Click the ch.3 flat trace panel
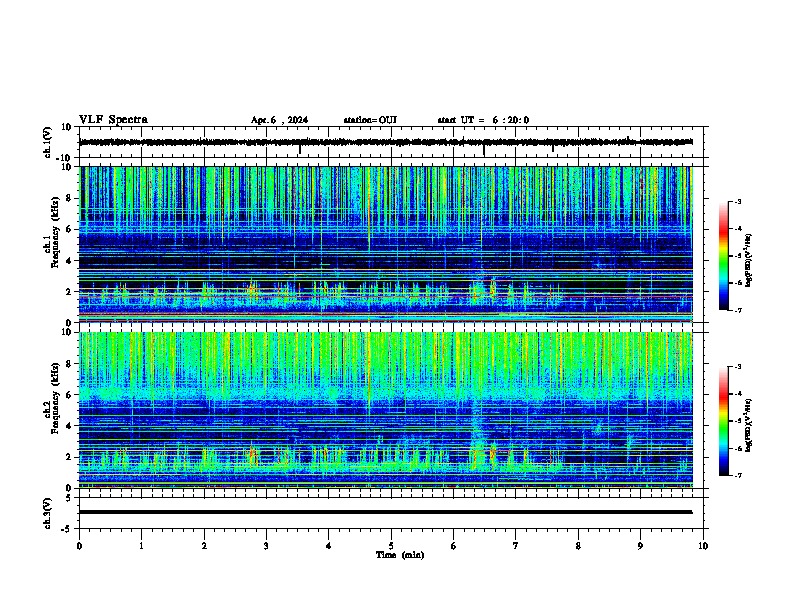The image size is (792, 612). pos(391,513)
